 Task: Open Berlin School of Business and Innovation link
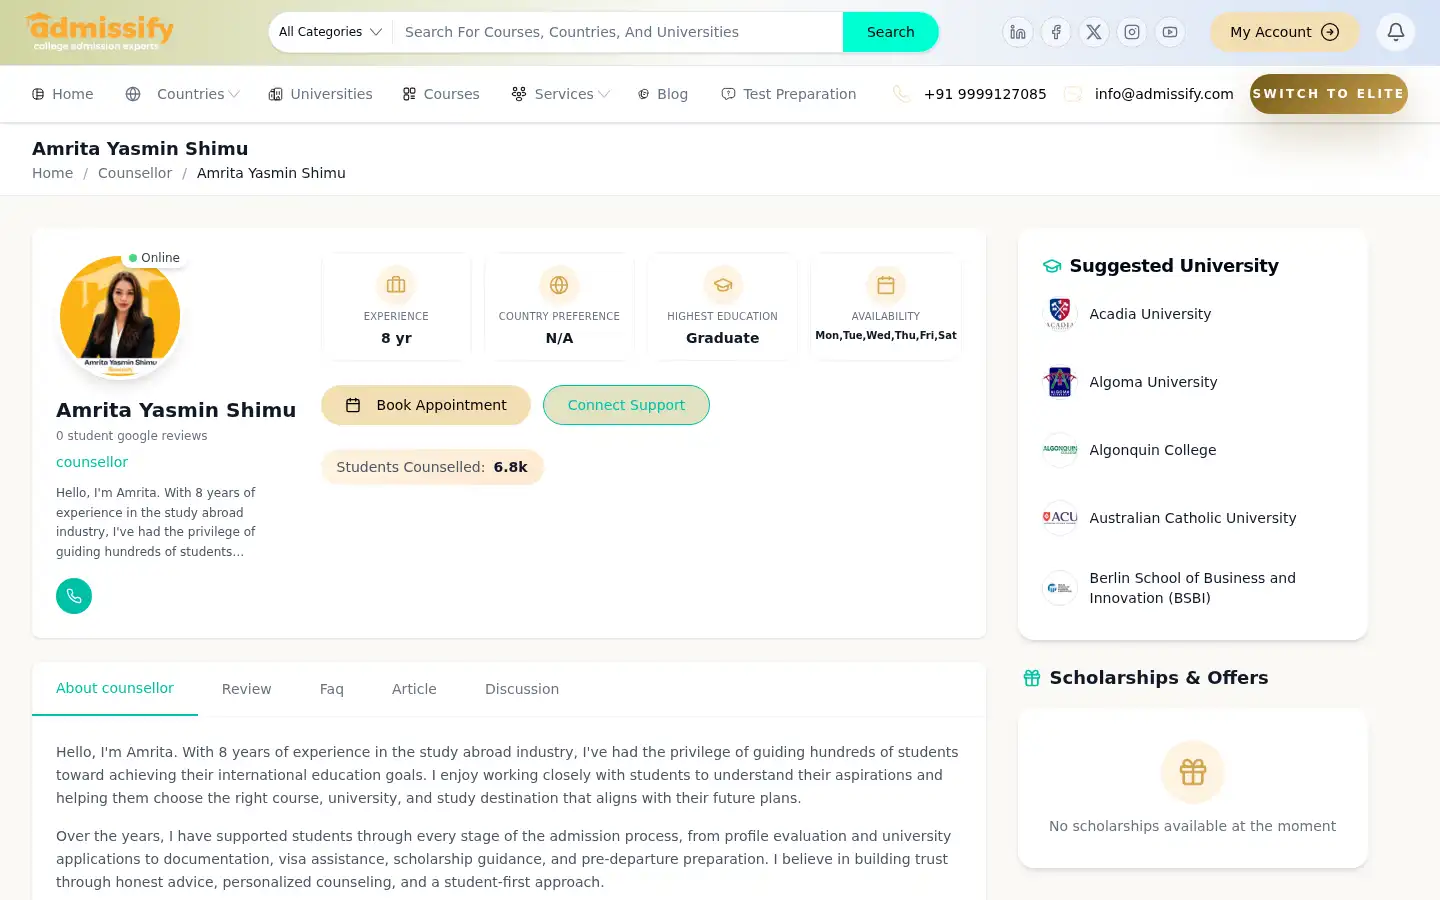pyautogui.click(x=1193, y=588)
